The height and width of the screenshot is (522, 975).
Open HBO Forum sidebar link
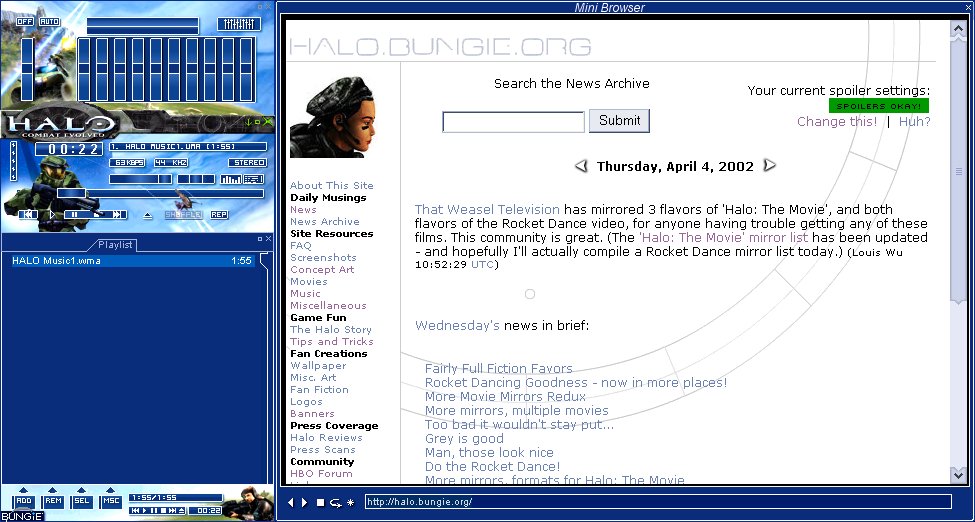321,473
